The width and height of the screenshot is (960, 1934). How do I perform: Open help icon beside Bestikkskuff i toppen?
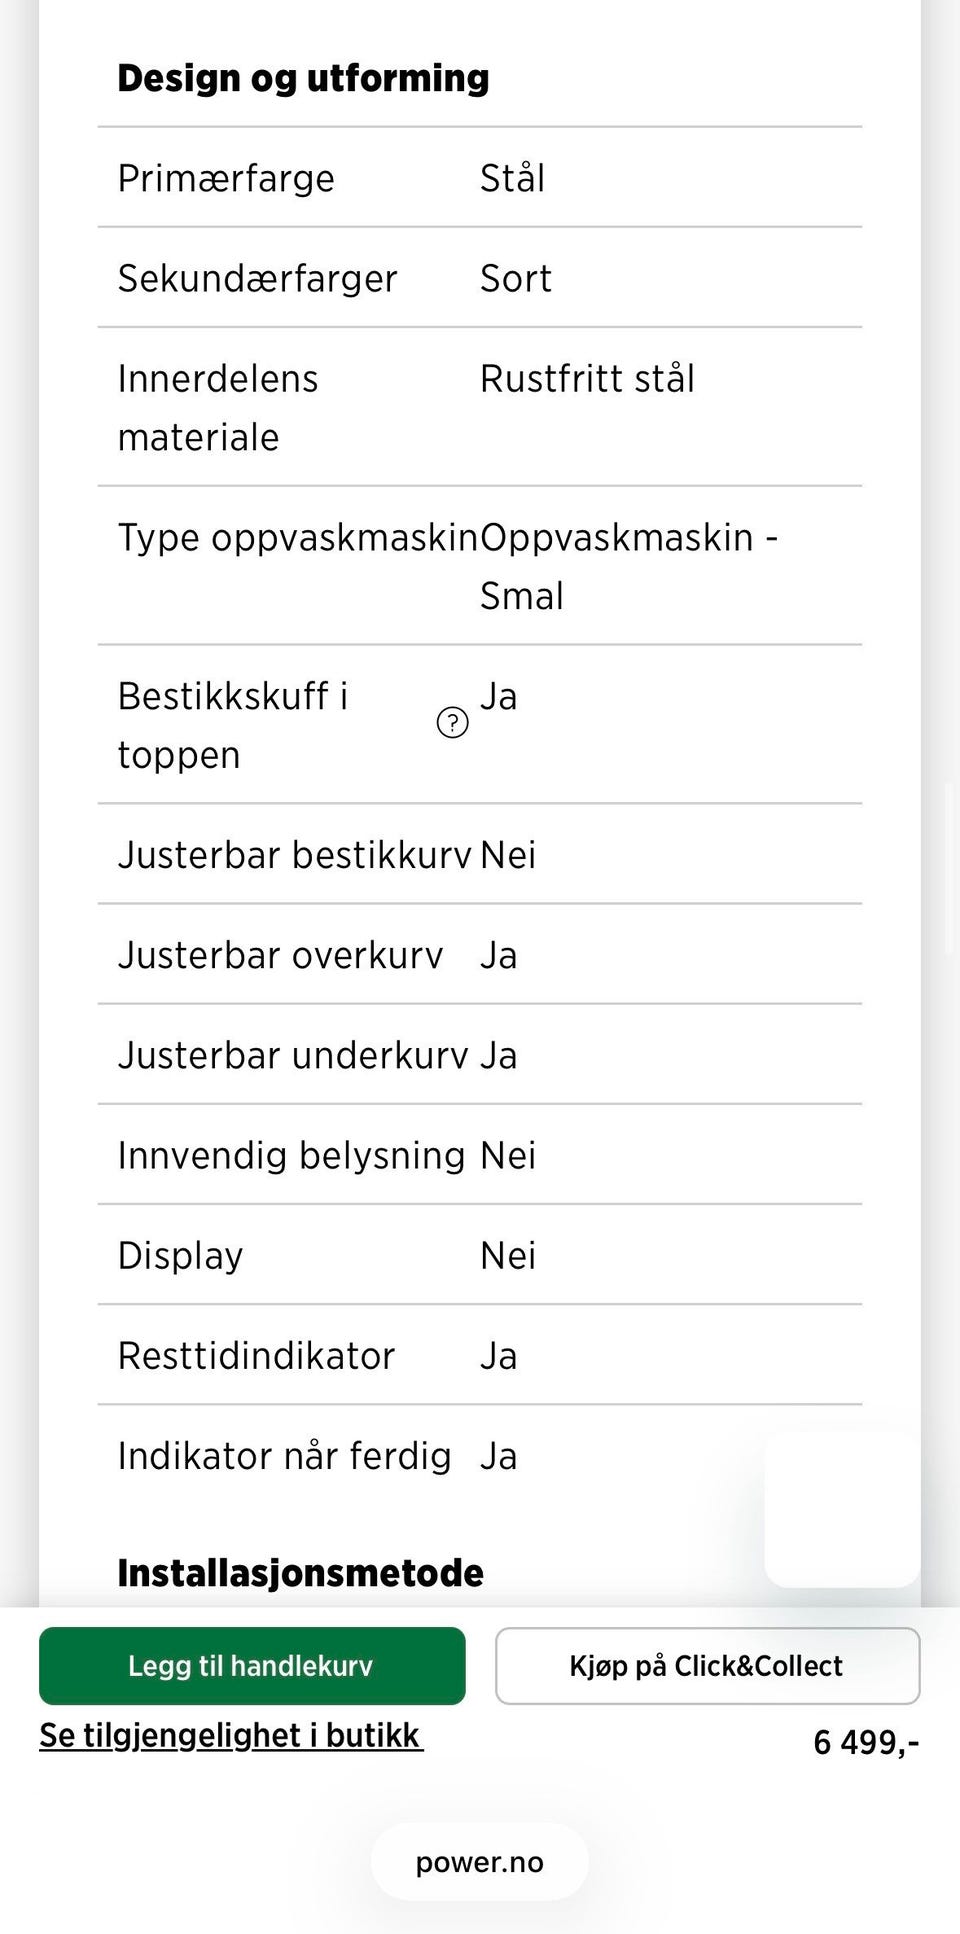[453, 722]
